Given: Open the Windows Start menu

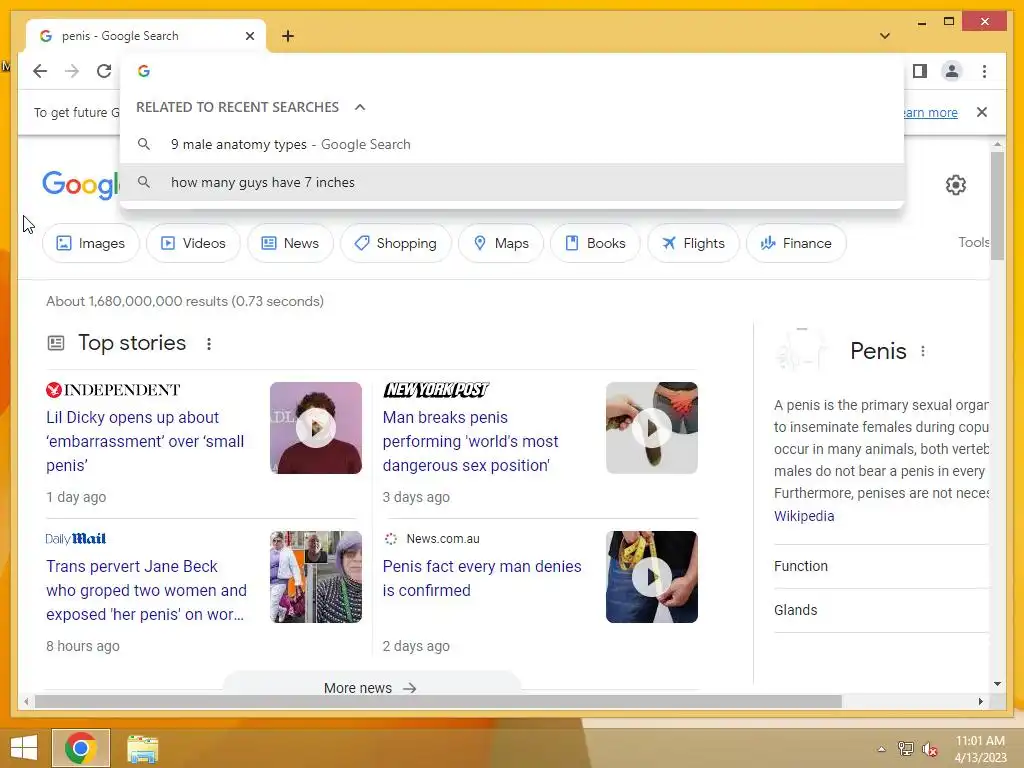Looking at the screenshot, I should [x=24, y=748].
